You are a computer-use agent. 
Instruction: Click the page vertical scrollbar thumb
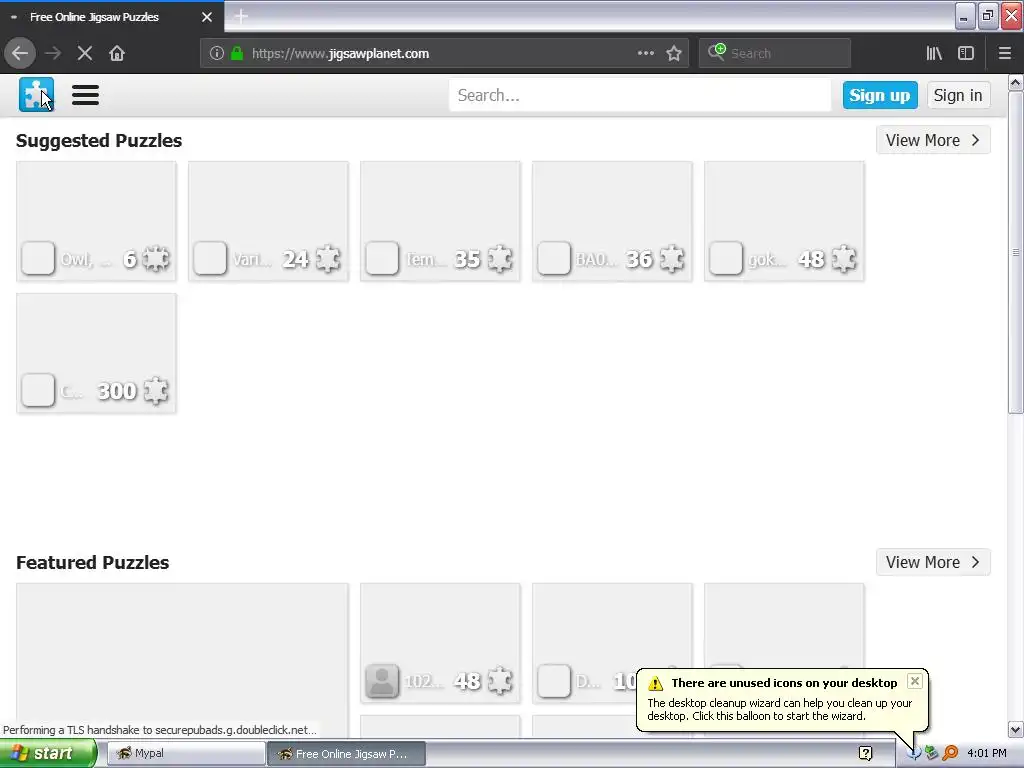click(x=1016, y=252)
